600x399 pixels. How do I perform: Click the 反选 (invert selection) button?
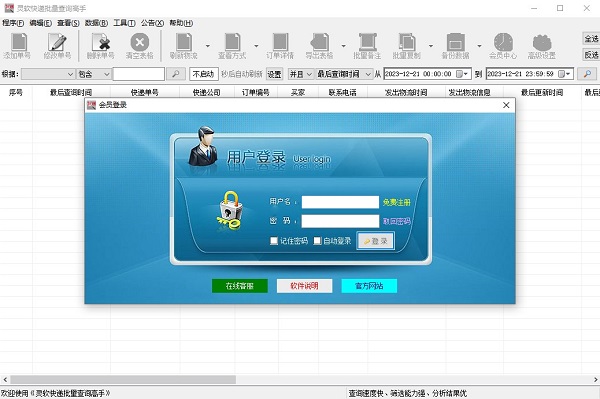click(591, 55)
